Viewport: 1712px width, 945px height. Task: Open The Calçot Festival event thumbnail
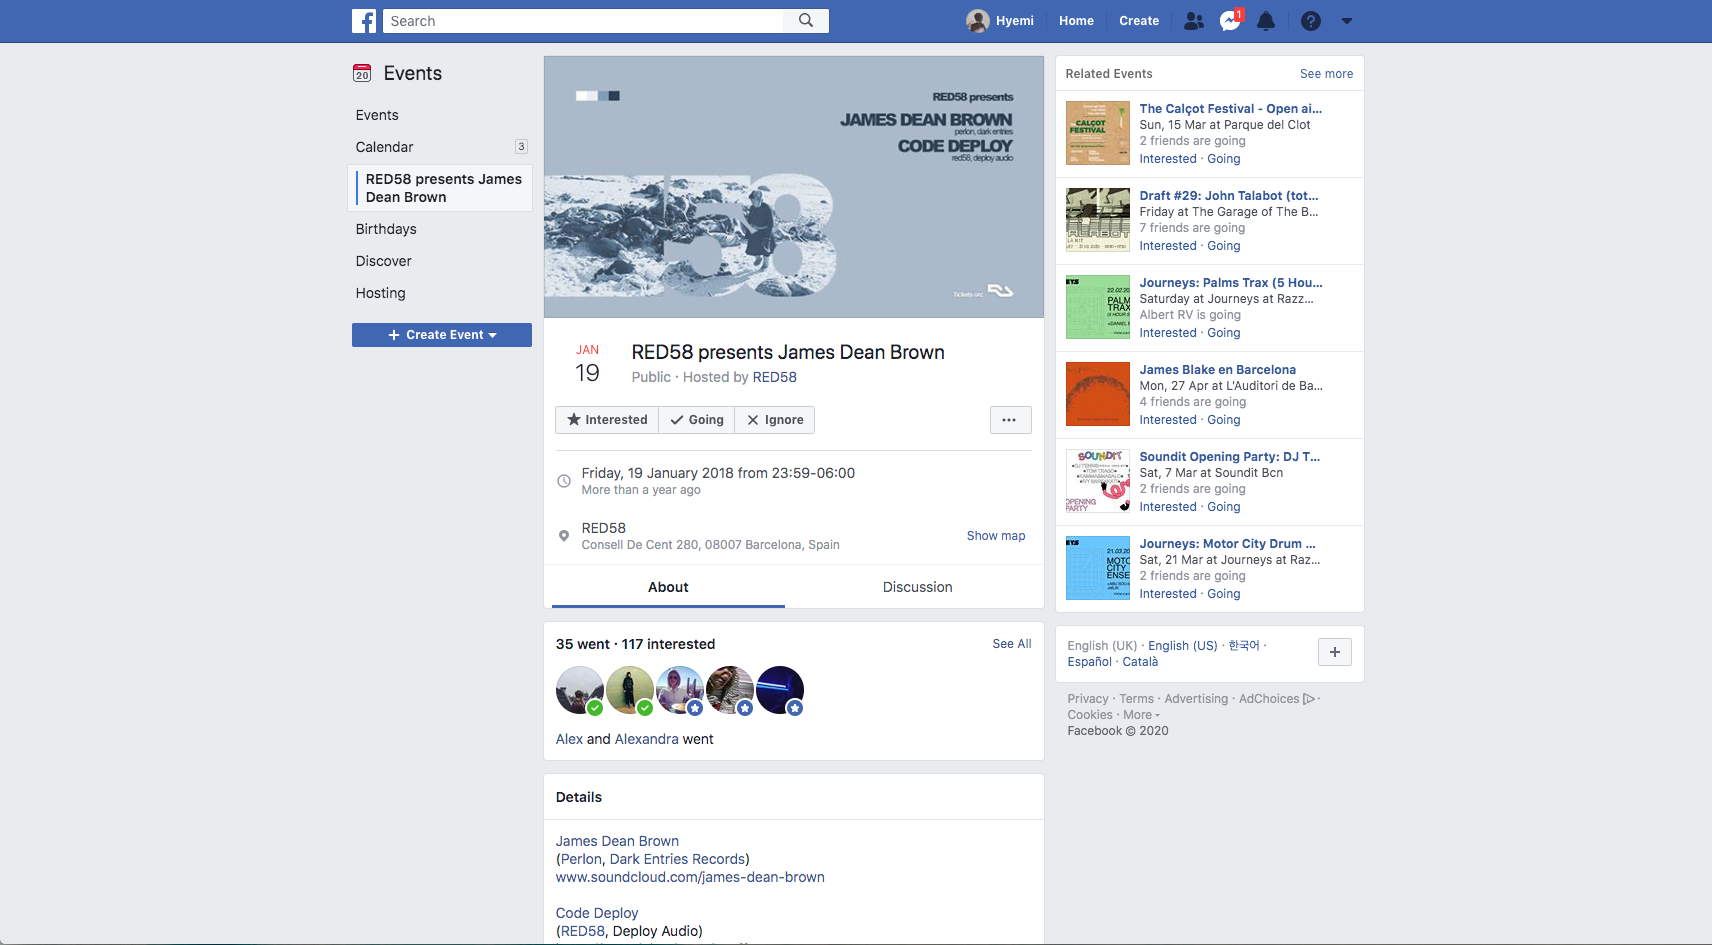(x=1098, y=133)
